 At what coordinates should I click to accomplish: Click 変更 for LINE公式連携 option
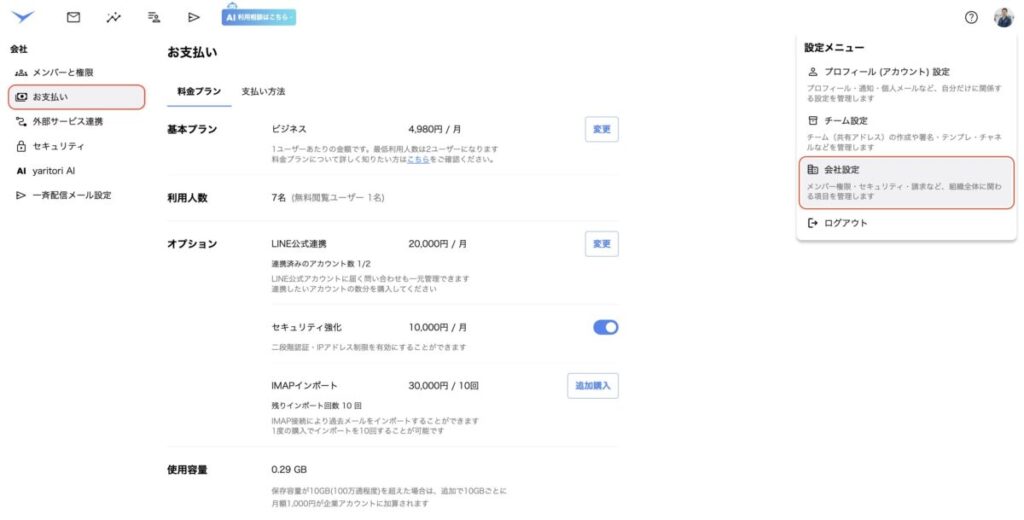click(x=601, y=244)
